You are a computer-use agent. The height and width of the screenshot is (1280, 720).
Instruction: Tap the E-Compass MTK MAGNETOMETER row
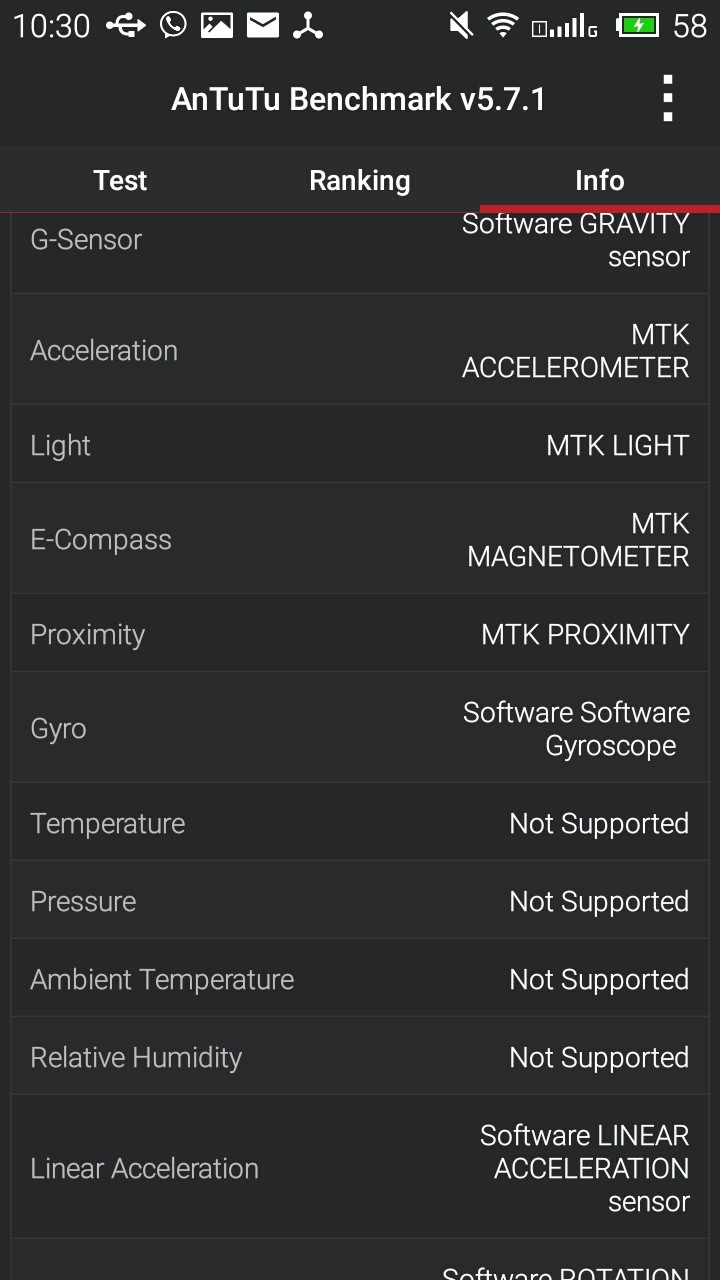tap(360, 539)
